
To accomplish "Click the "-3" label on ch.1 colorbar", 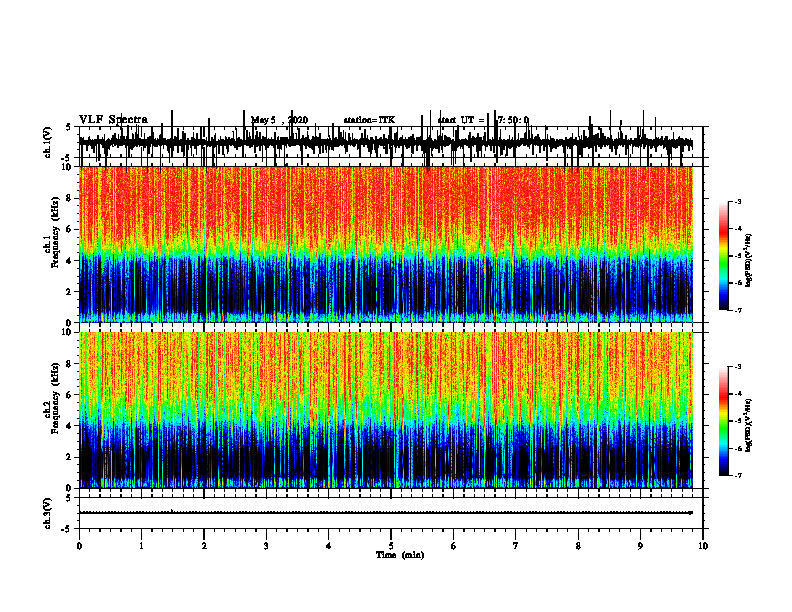I will (x=738, y=201).
